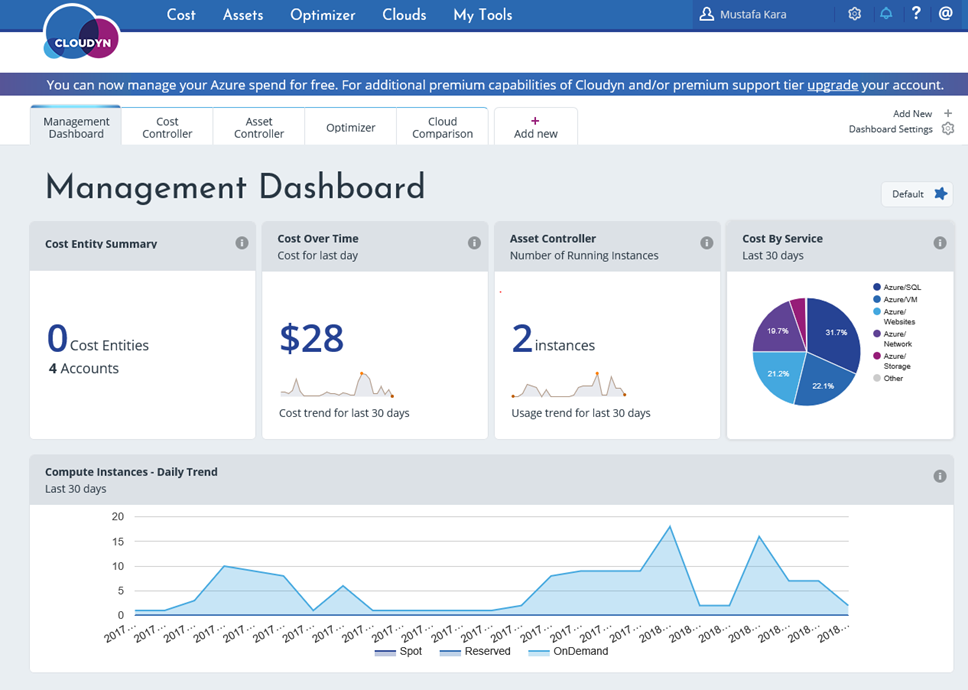Click the 2 instances value
This screenshot has height=690, width=968.
point(553,339)
